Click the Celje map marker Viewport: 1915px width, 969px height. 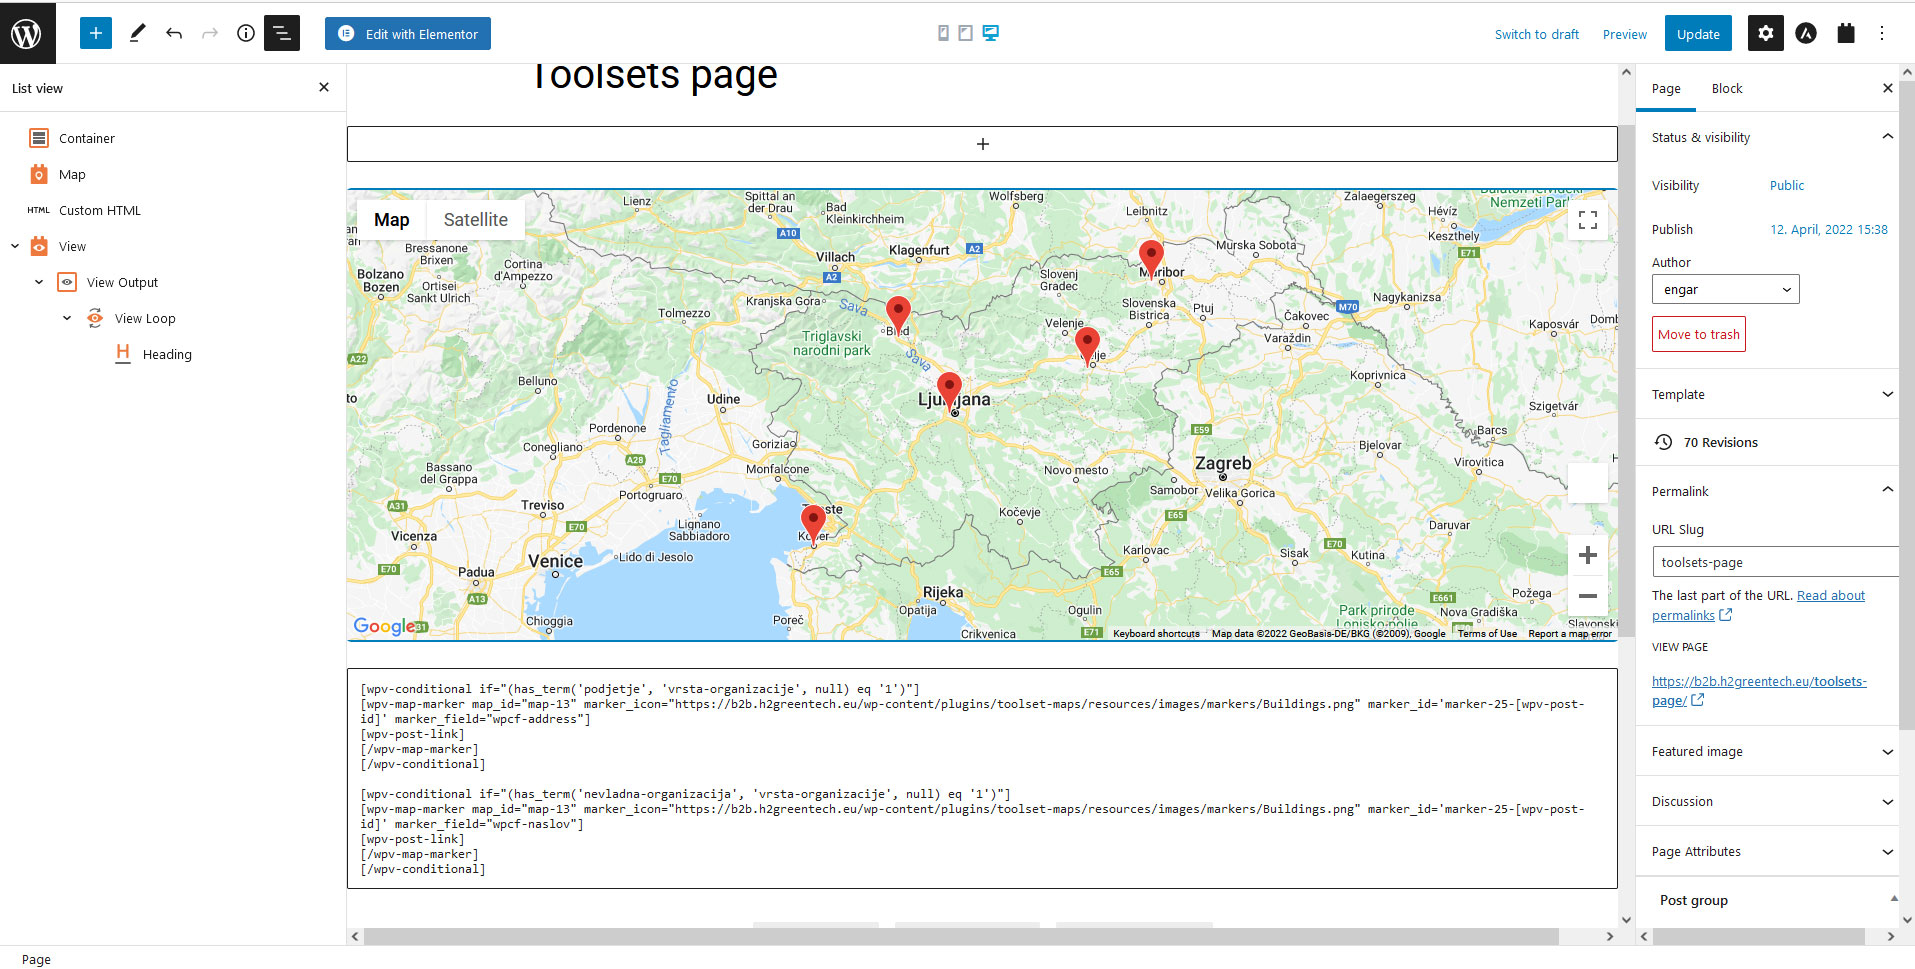1087,345
